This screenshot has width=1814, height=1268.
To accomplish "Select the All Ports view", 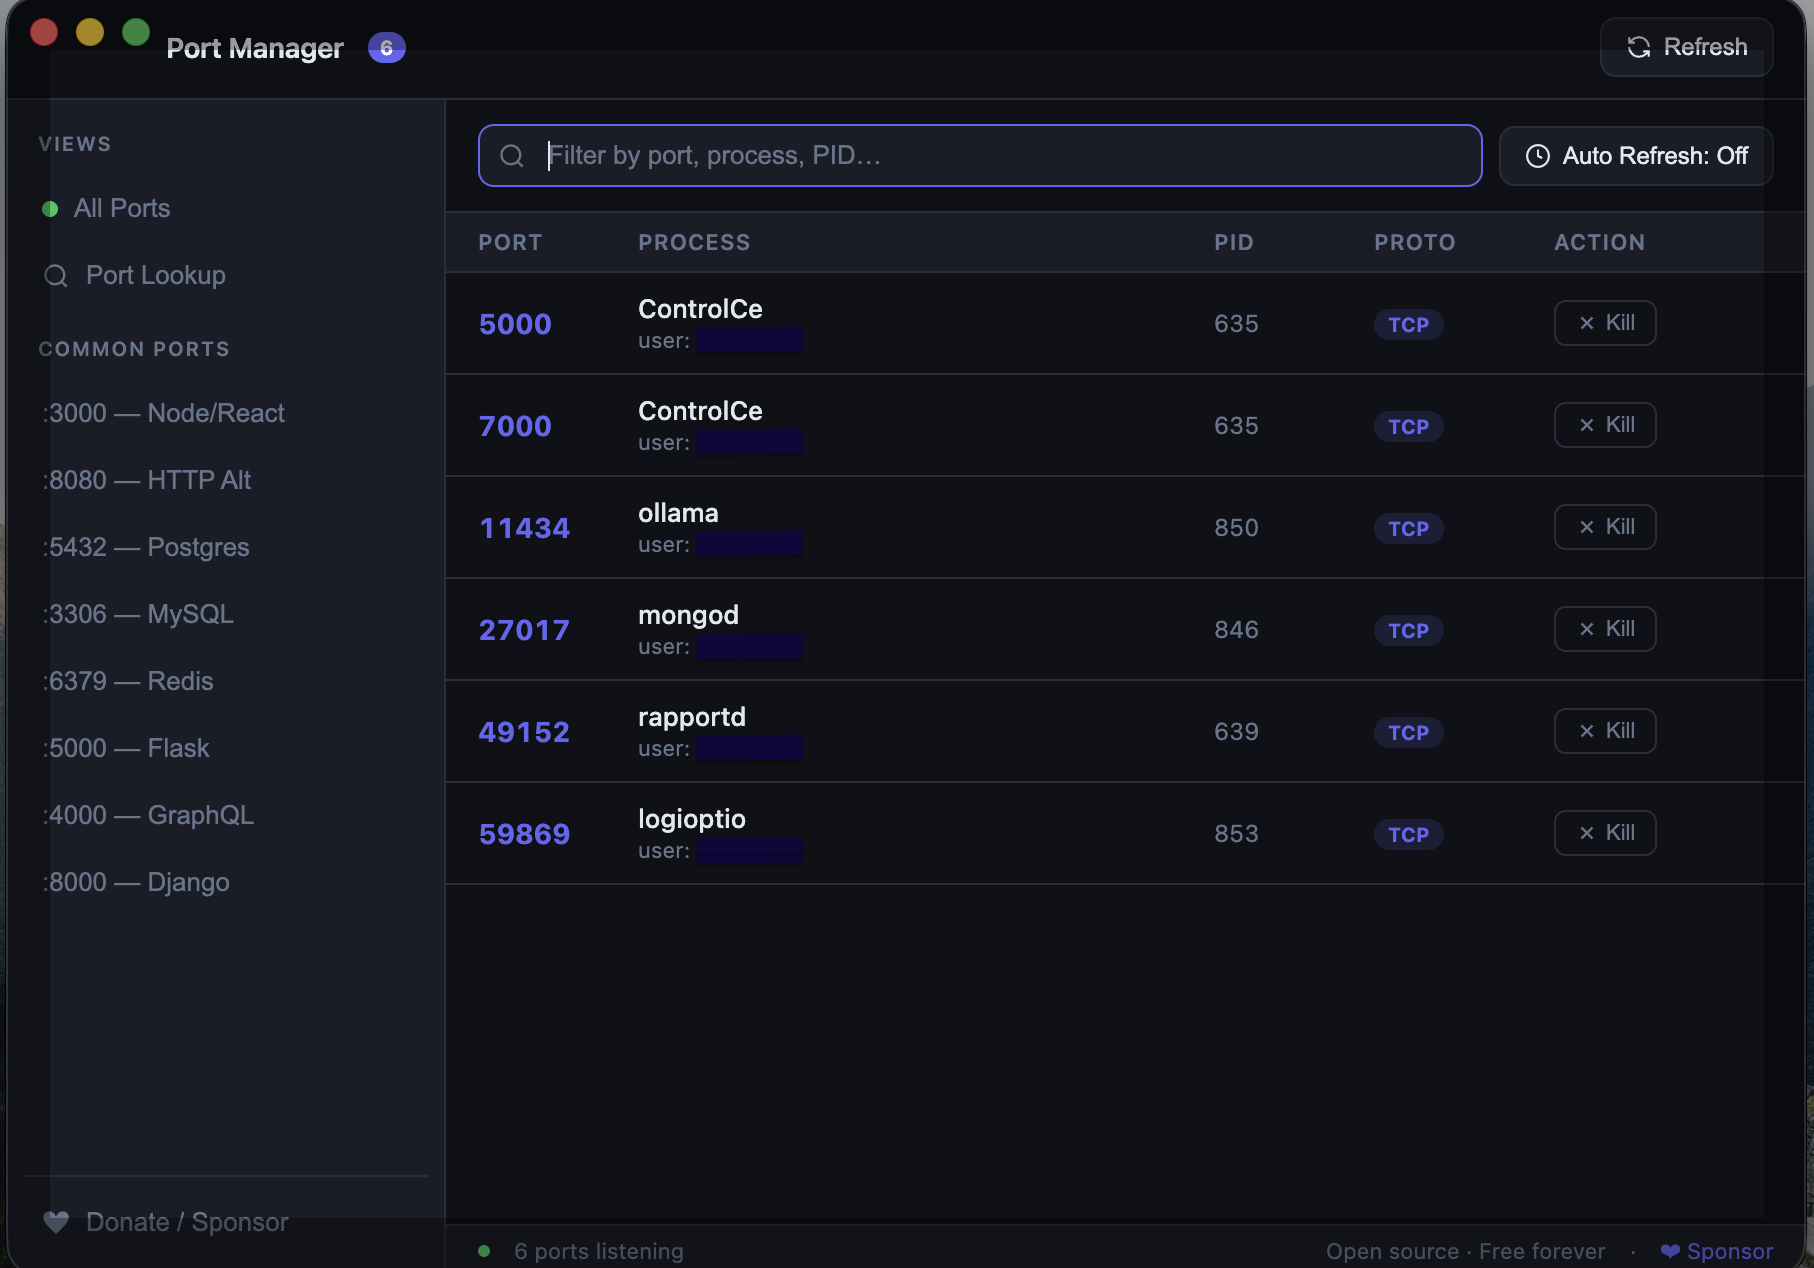I will point(122,208).
